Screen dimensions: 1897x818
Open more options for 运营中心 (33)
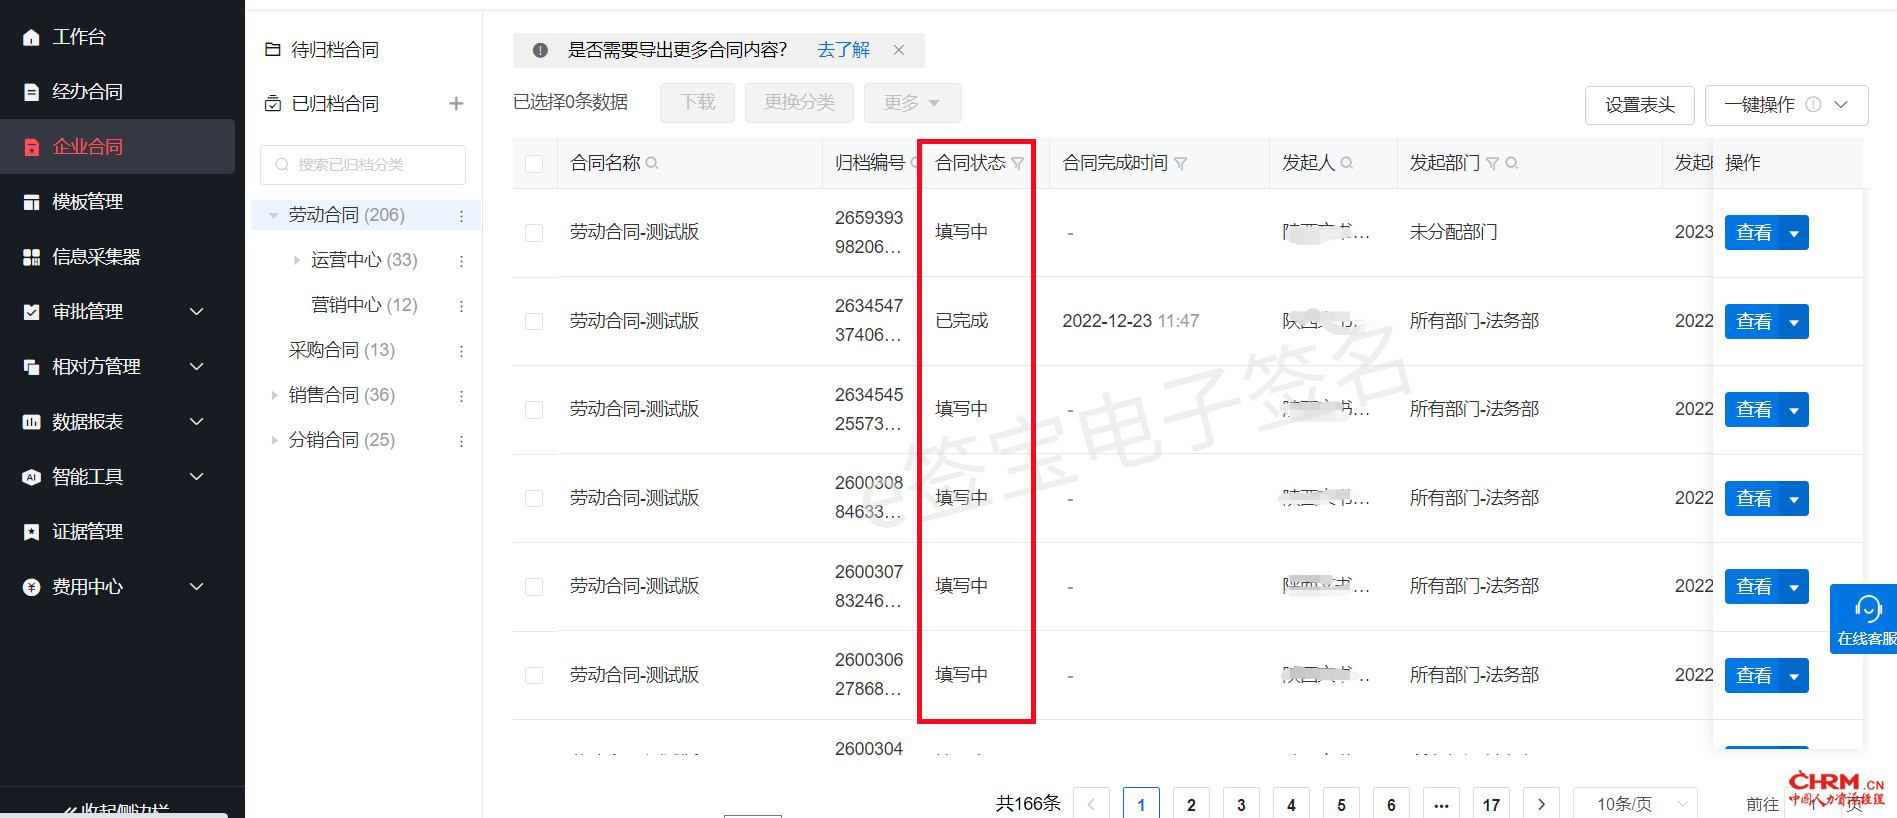tap(461, 261)
